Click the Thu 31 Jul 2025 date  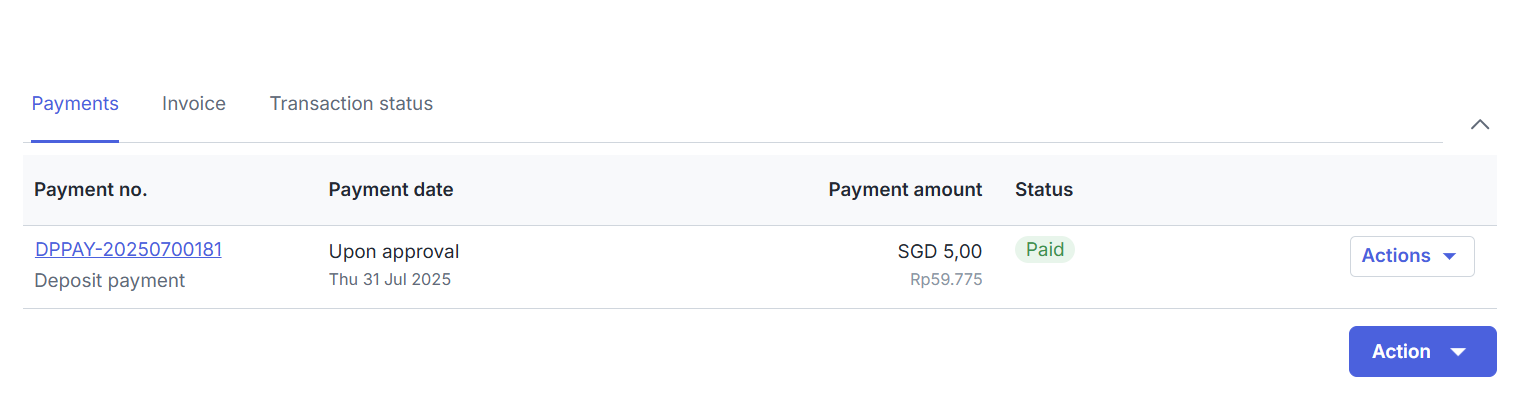pyautogui.click(x=390, y=280)
